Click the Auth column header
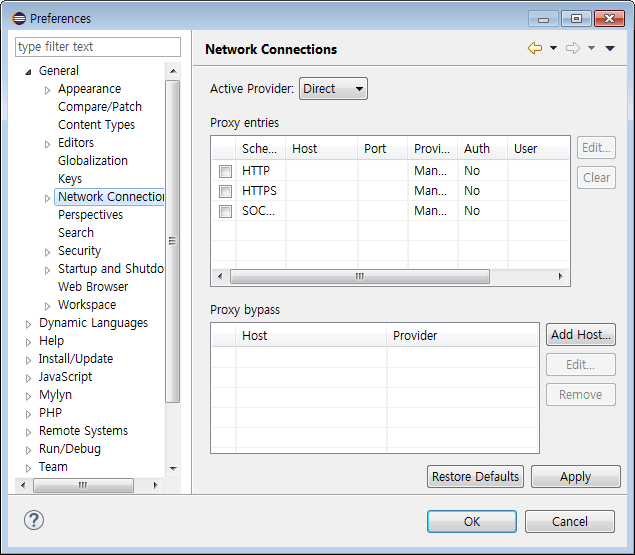635x555 pixels. [x=483, y=149]
